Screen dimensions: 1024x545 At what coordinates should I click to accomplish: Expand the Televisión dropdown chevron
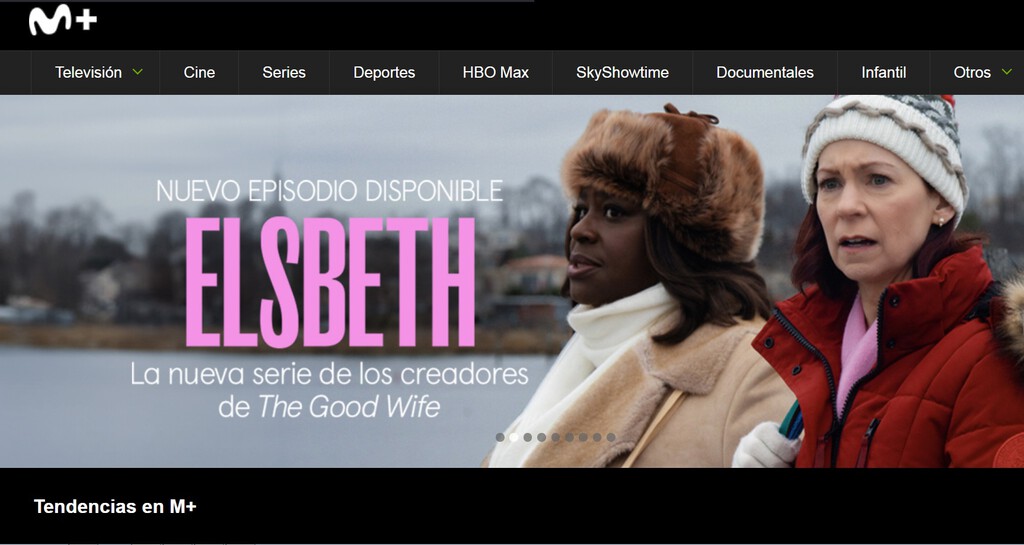tap(138, 72)
